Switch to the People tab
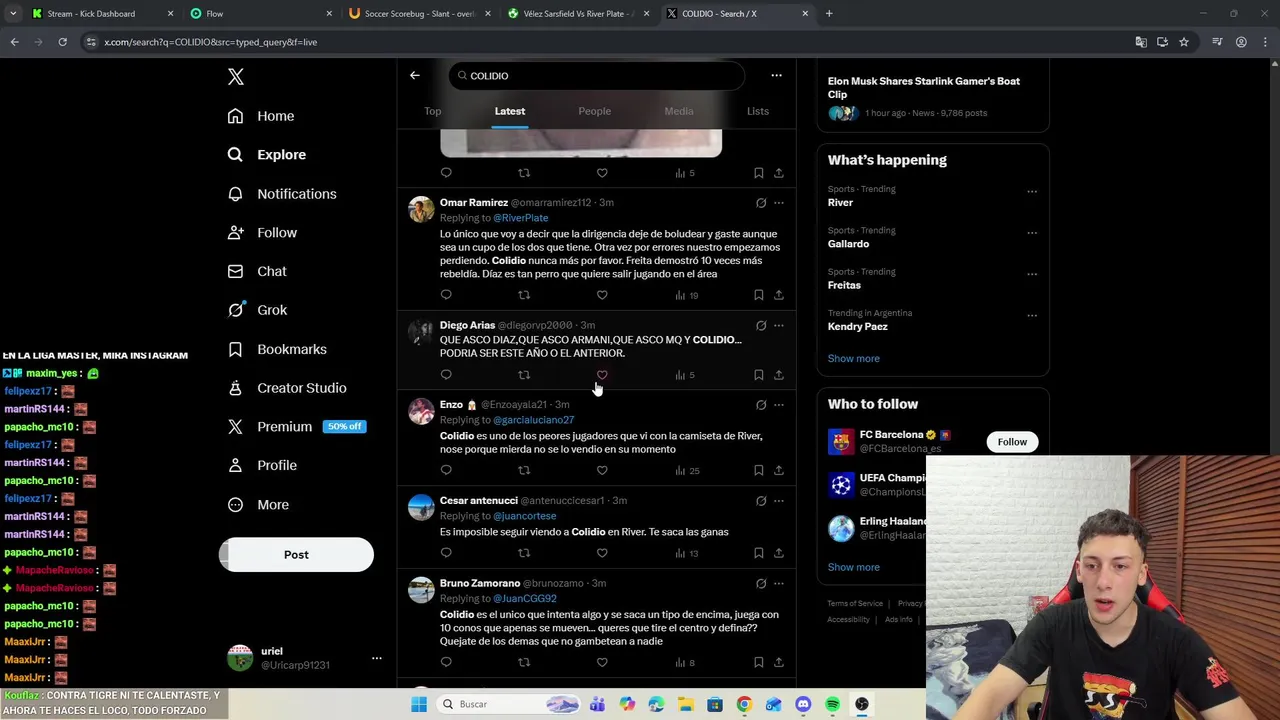 594,111
